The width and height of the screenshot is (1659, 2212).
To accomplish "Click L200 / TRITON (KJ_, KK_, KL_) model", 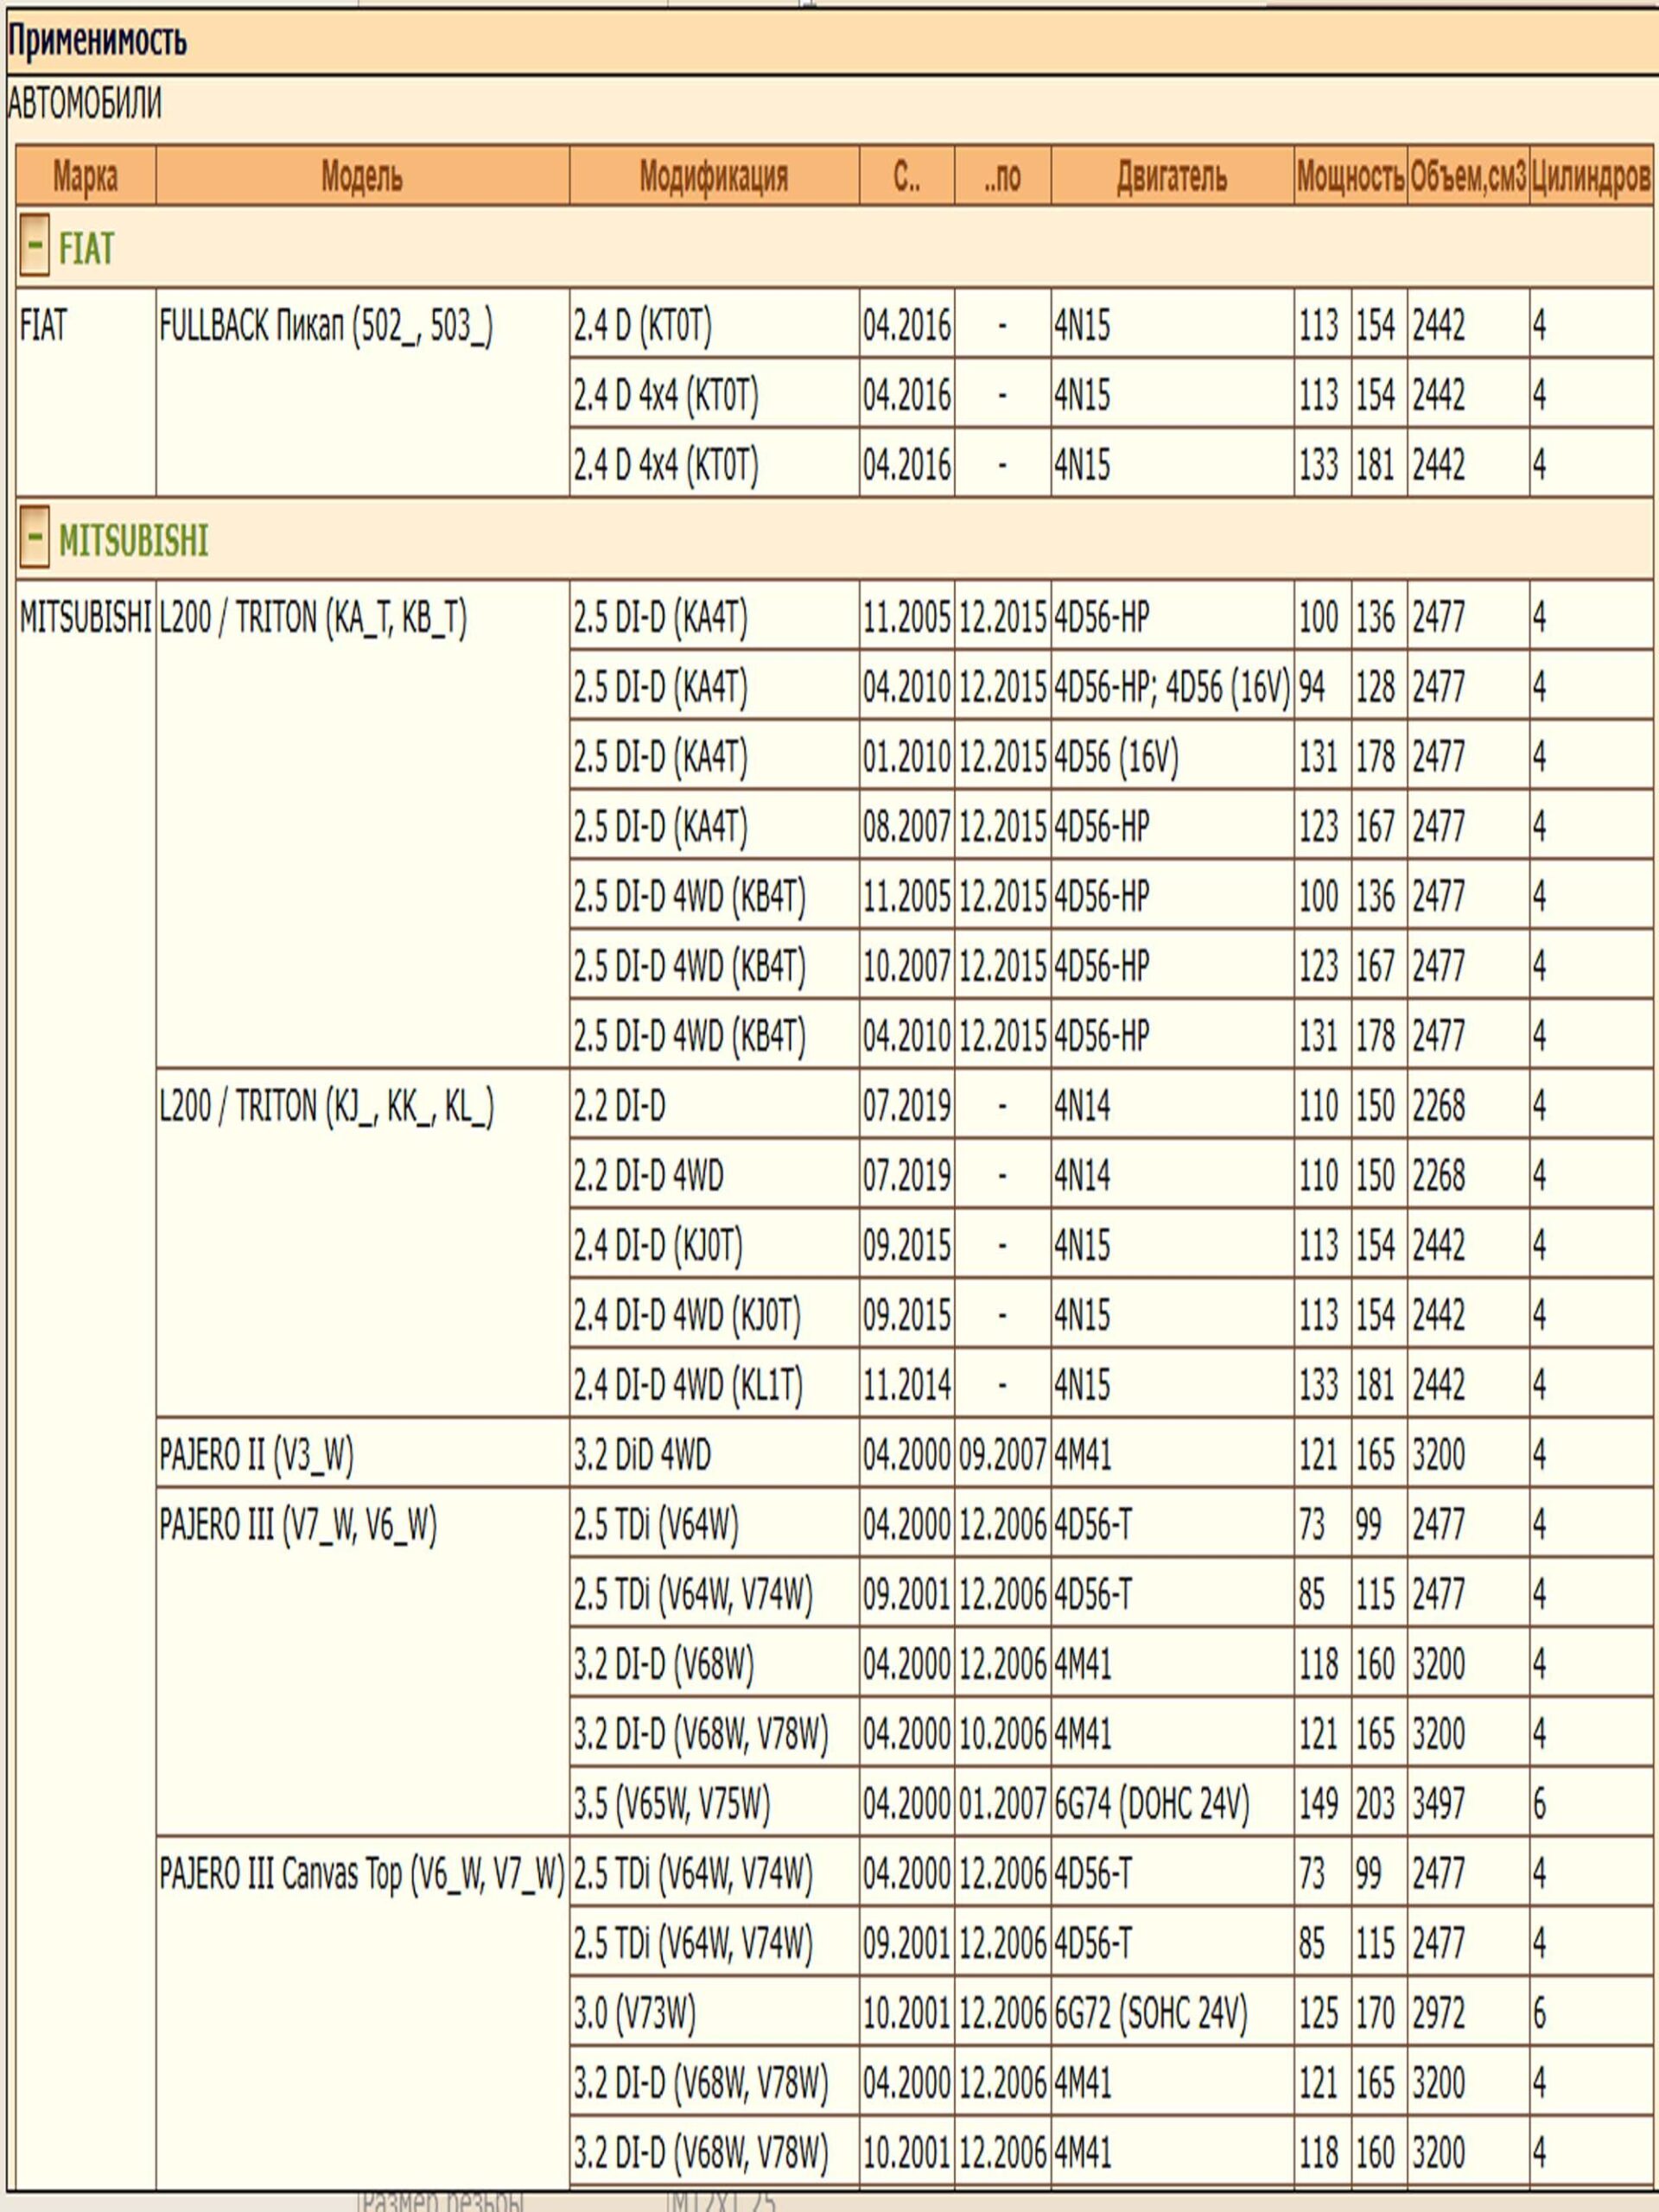I will pos(326,1106).
